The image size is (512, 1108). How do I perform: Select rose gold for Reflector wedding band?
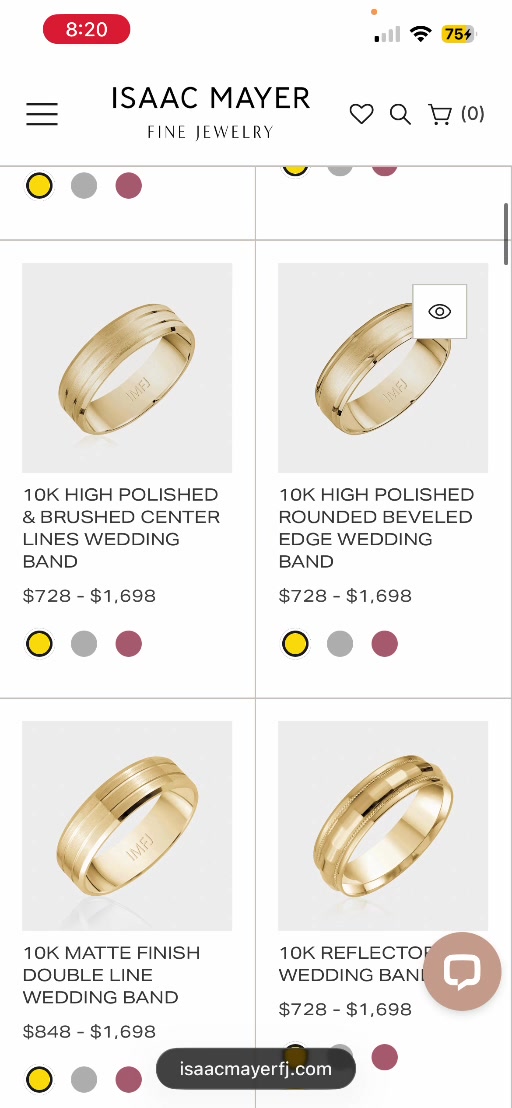pyautogui.click(x=384, y=1057)
